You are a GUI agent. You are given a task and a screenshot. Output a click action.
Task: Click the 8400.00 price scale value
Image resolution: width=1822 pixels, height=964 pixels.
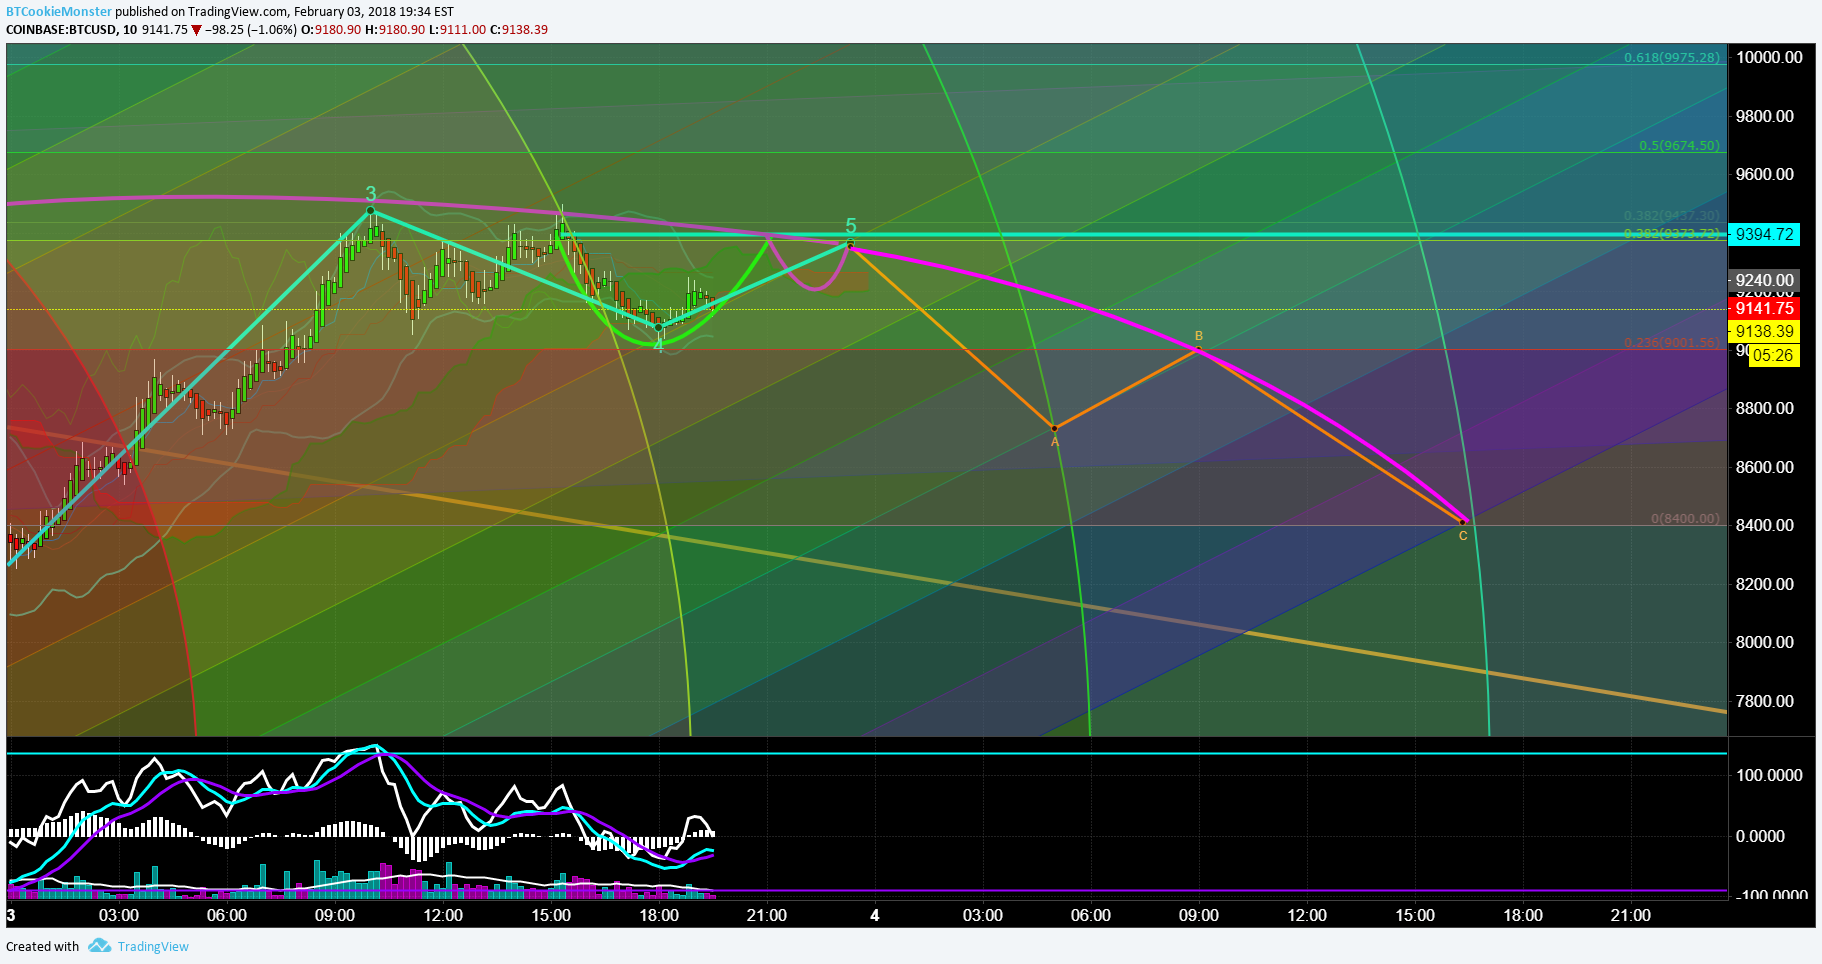click(x=1765, y=525)
